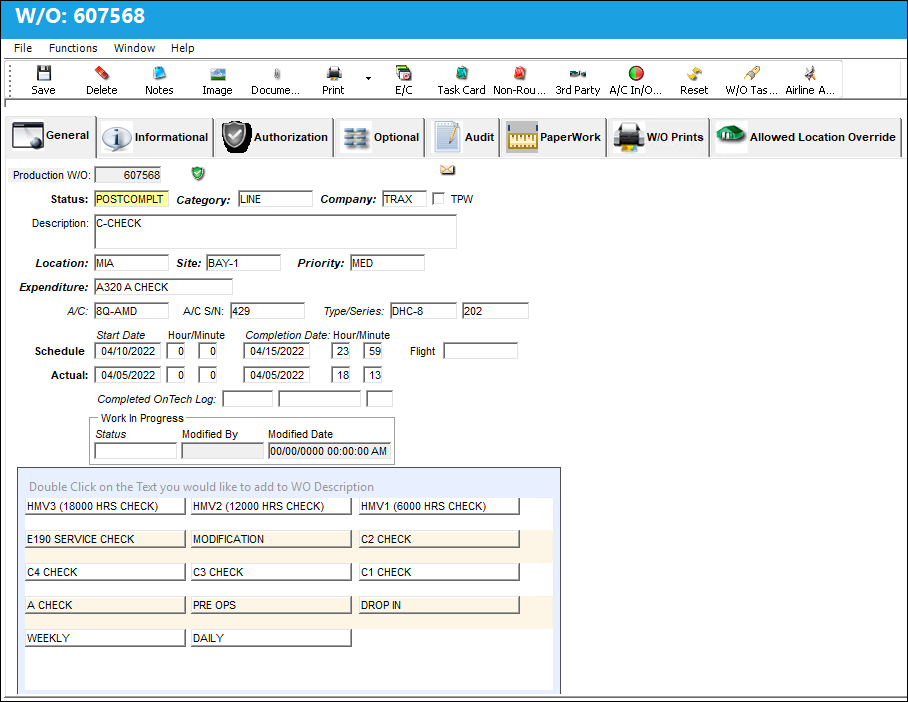908x702 pixels.
Task: Click the Status field showing POSTCOMPLT
Action: (x=131, y=199)
